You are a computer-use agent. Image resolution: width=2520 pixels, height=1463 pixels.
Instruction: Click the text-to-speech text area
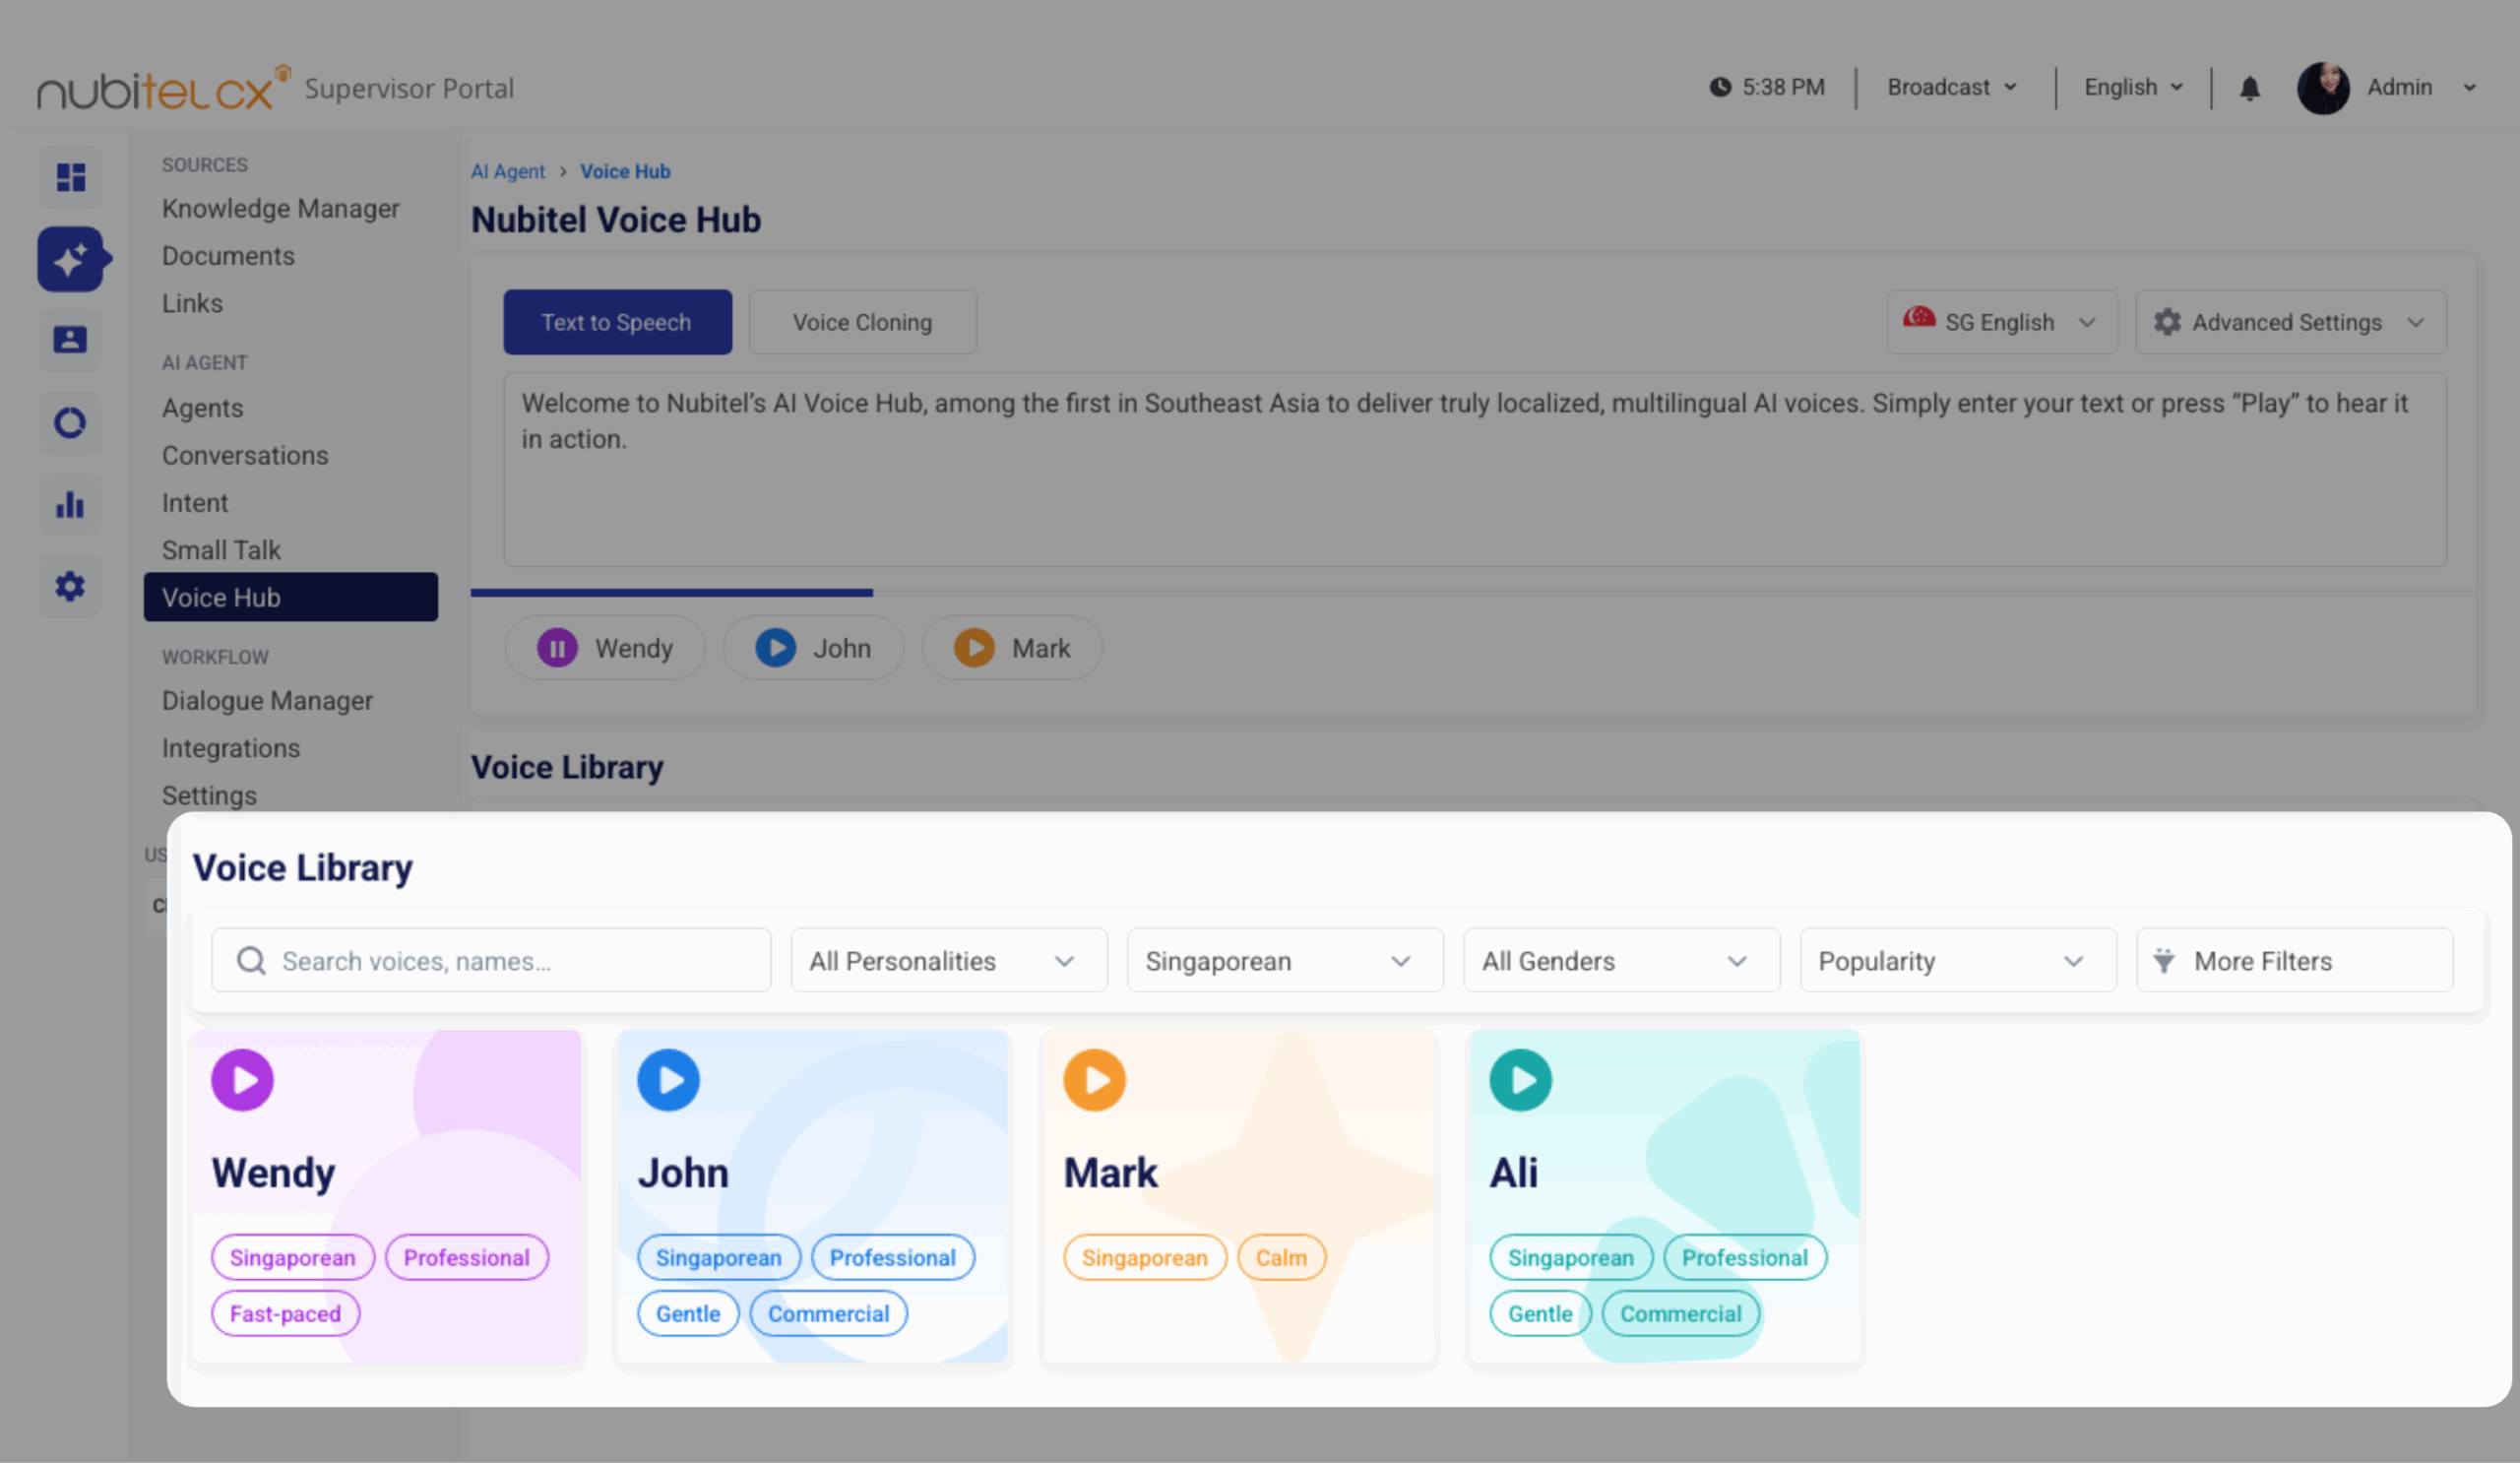coord(1475,470)
